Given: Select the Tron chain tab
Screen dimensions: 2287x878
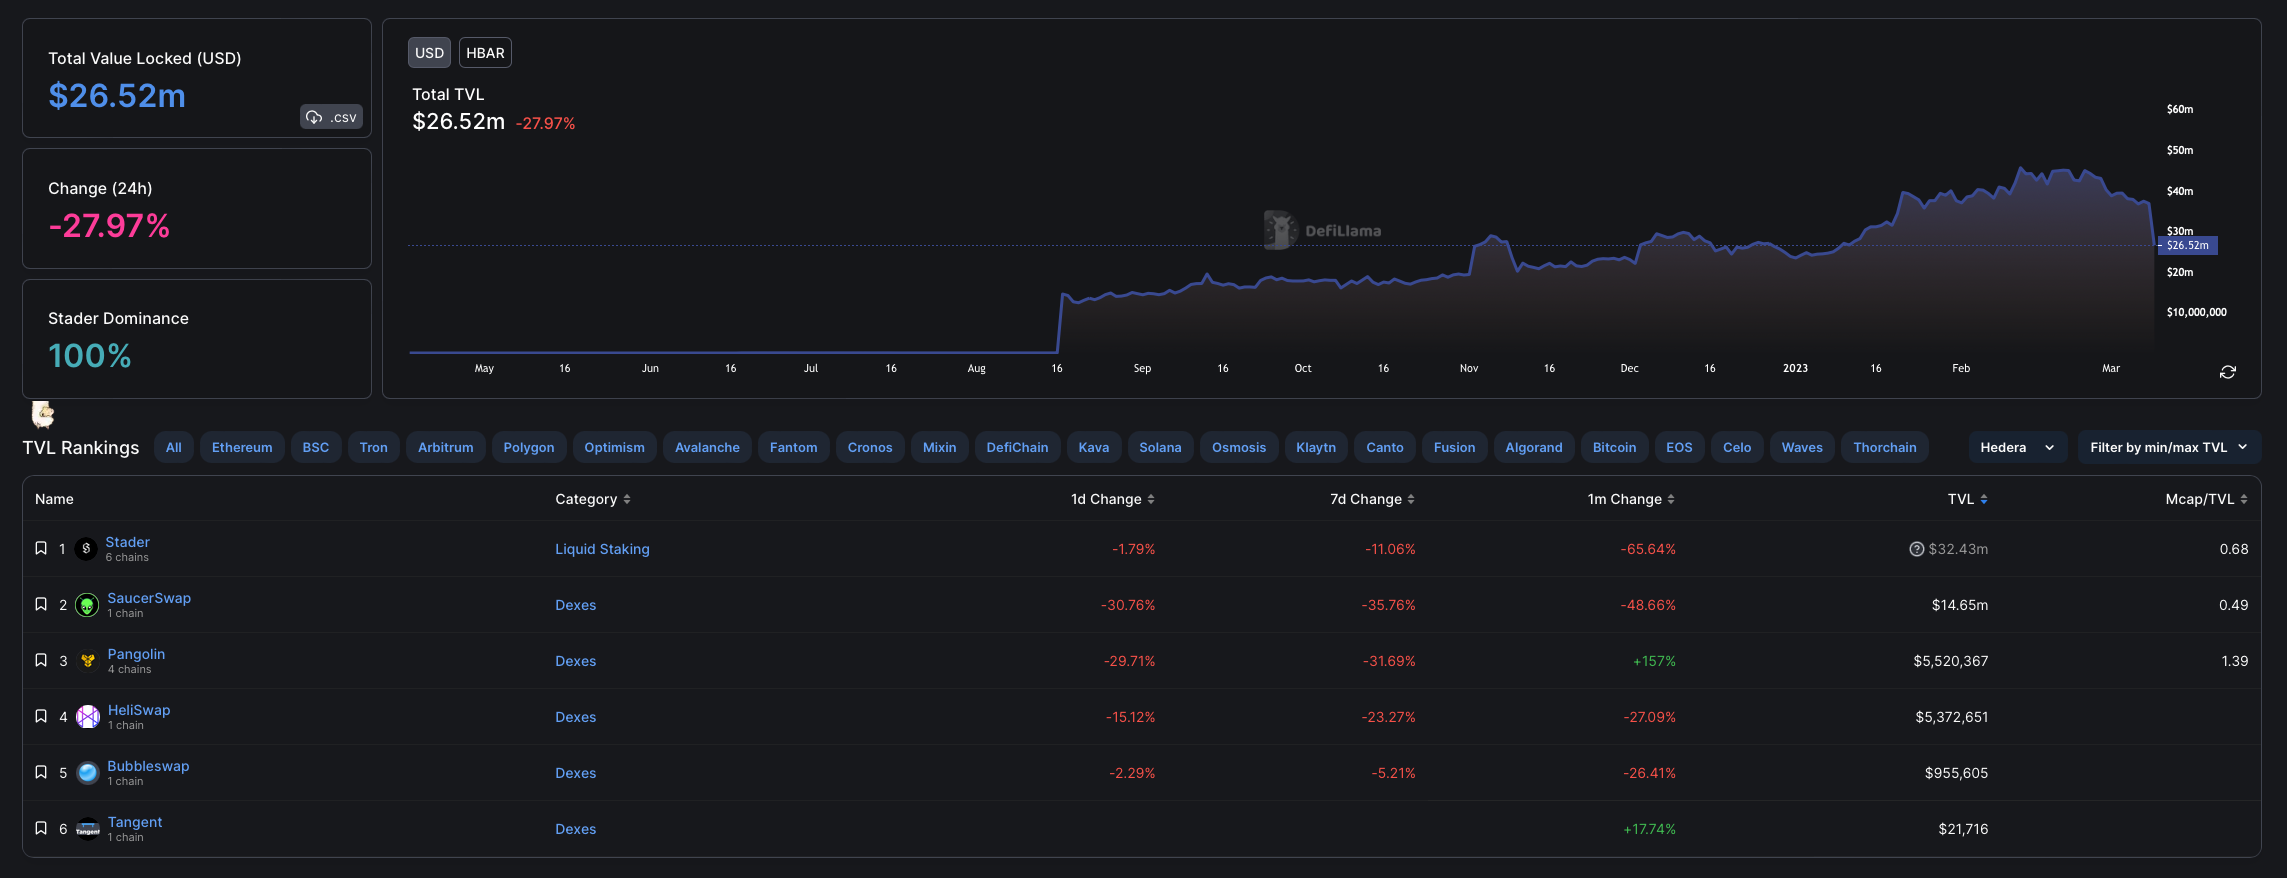Looking at the screenshot, I should click(374, 447).
